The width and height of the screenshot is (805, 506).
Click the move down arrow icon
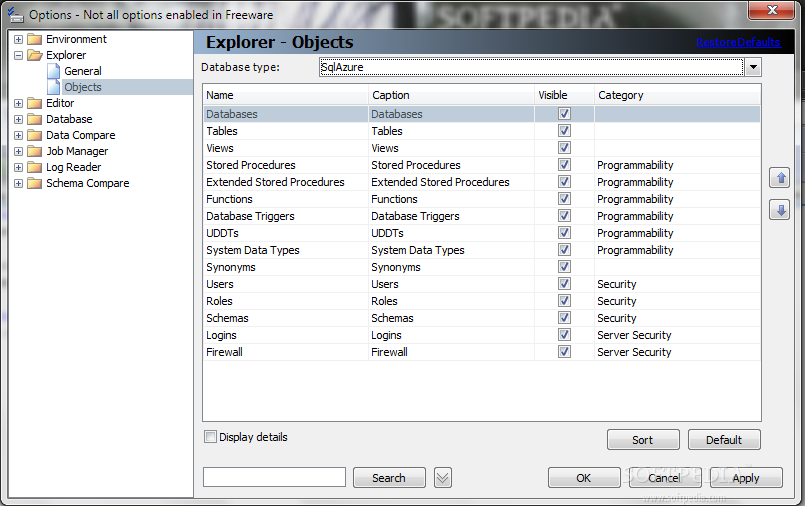pyautogui.click(x=780, y=210)
